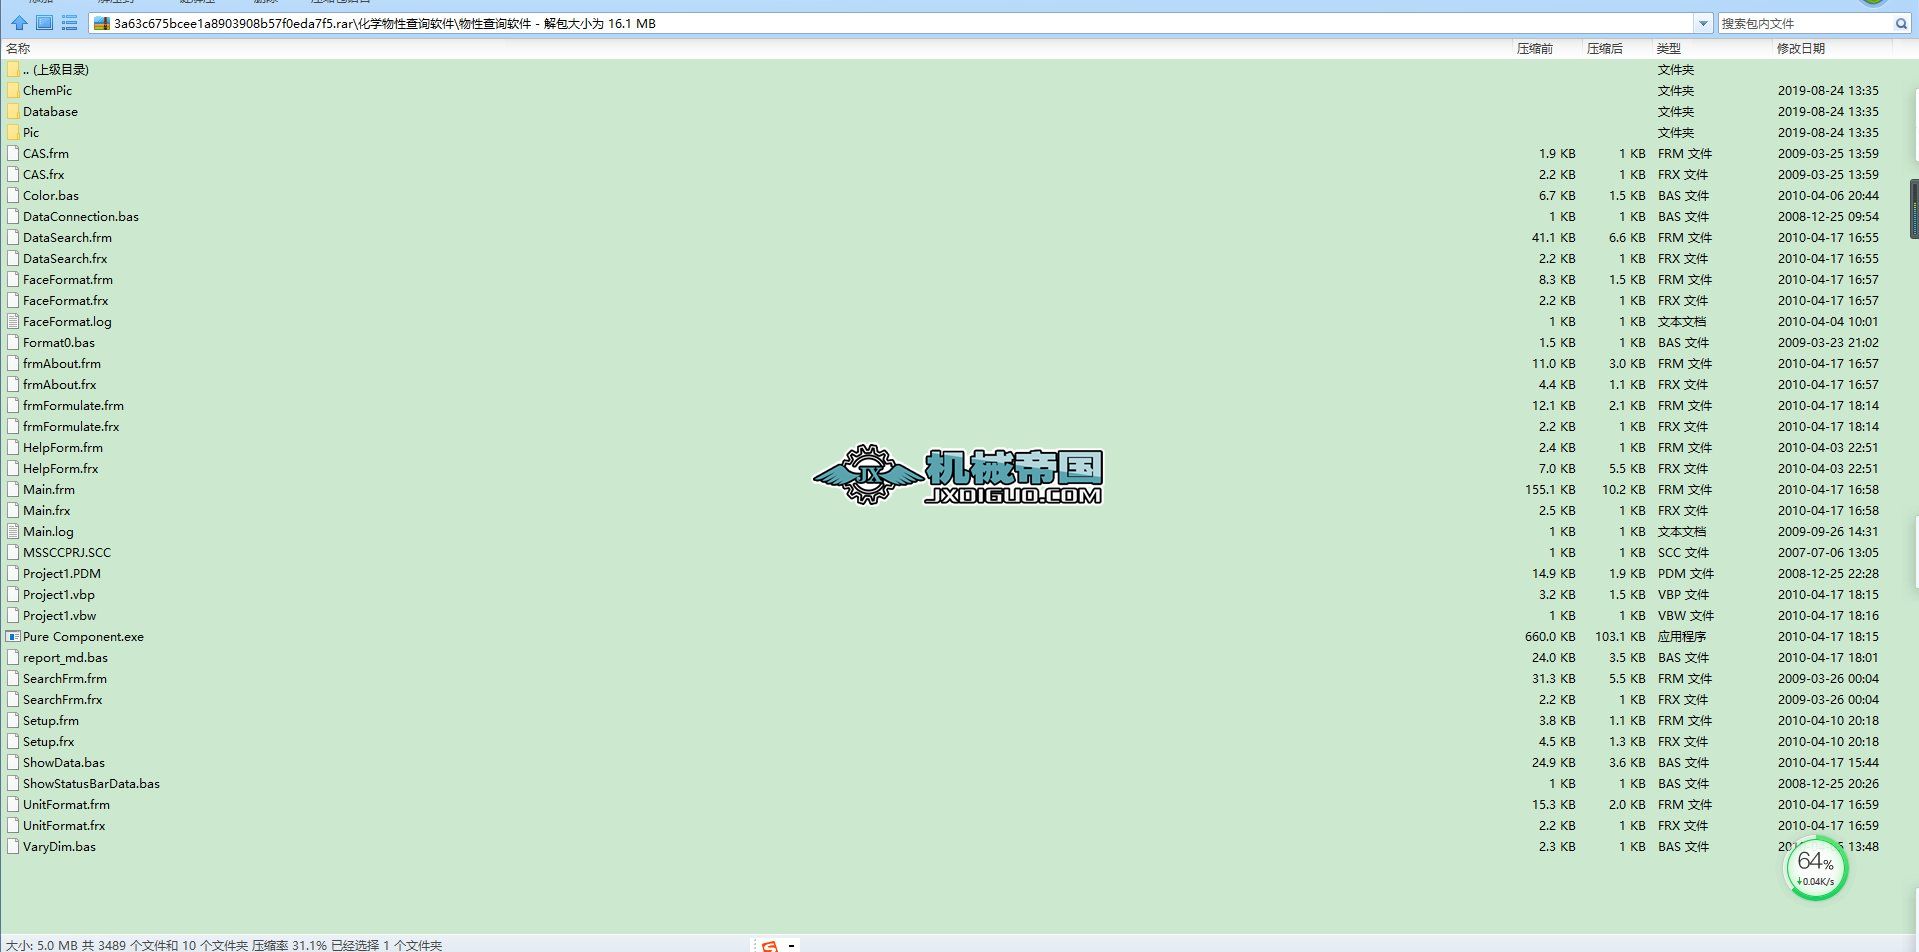Click the Main.log text document icon
This screenshot has height=952, width=1919.
point(13,531)
